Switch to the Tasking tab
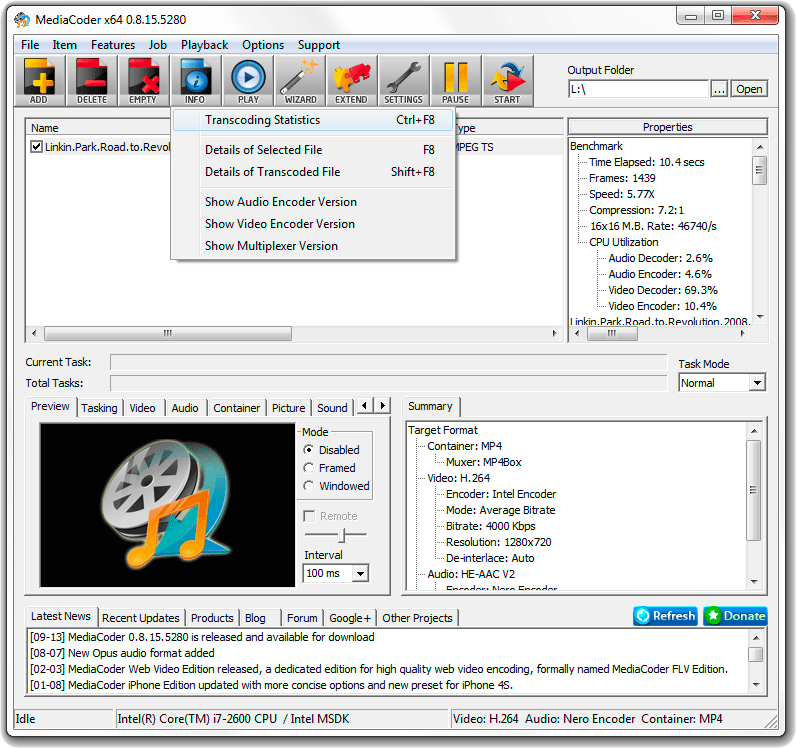This screenshot has width=796, height=748. pyautogui.click(x=99, y=408)
